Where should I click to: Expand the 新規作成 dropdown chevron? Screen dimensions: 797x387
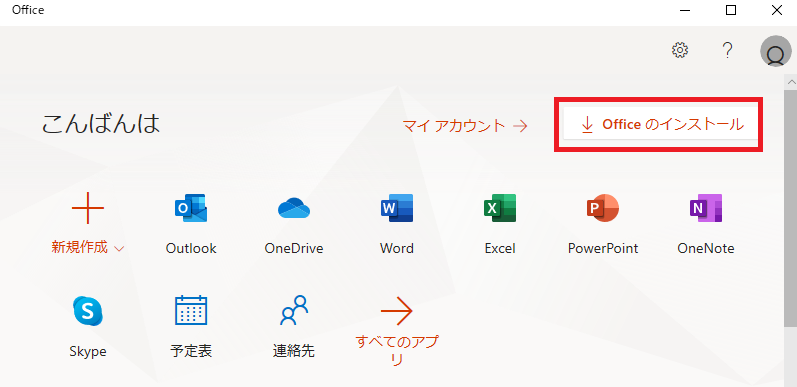[x=119, y=249]
